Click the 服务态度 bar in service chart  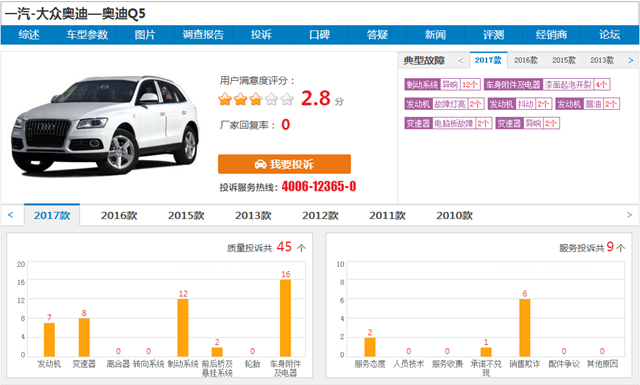370,347
